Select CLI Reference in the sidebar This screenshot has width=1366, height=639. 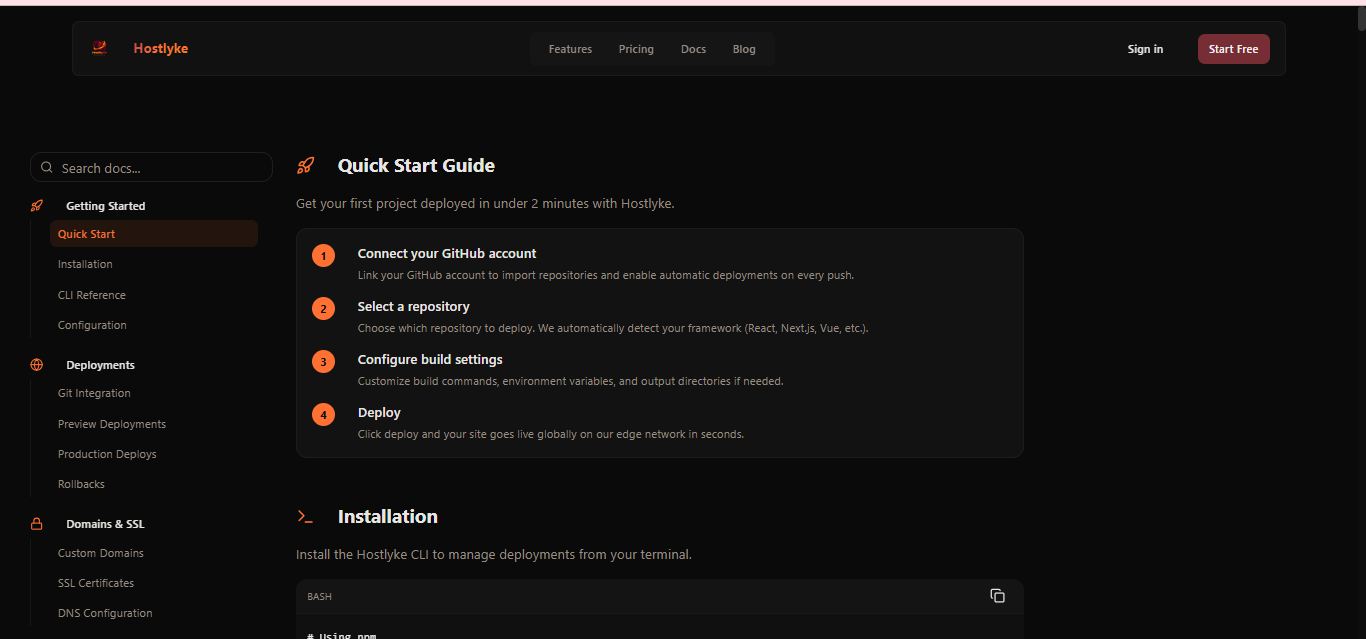[91, 294]
